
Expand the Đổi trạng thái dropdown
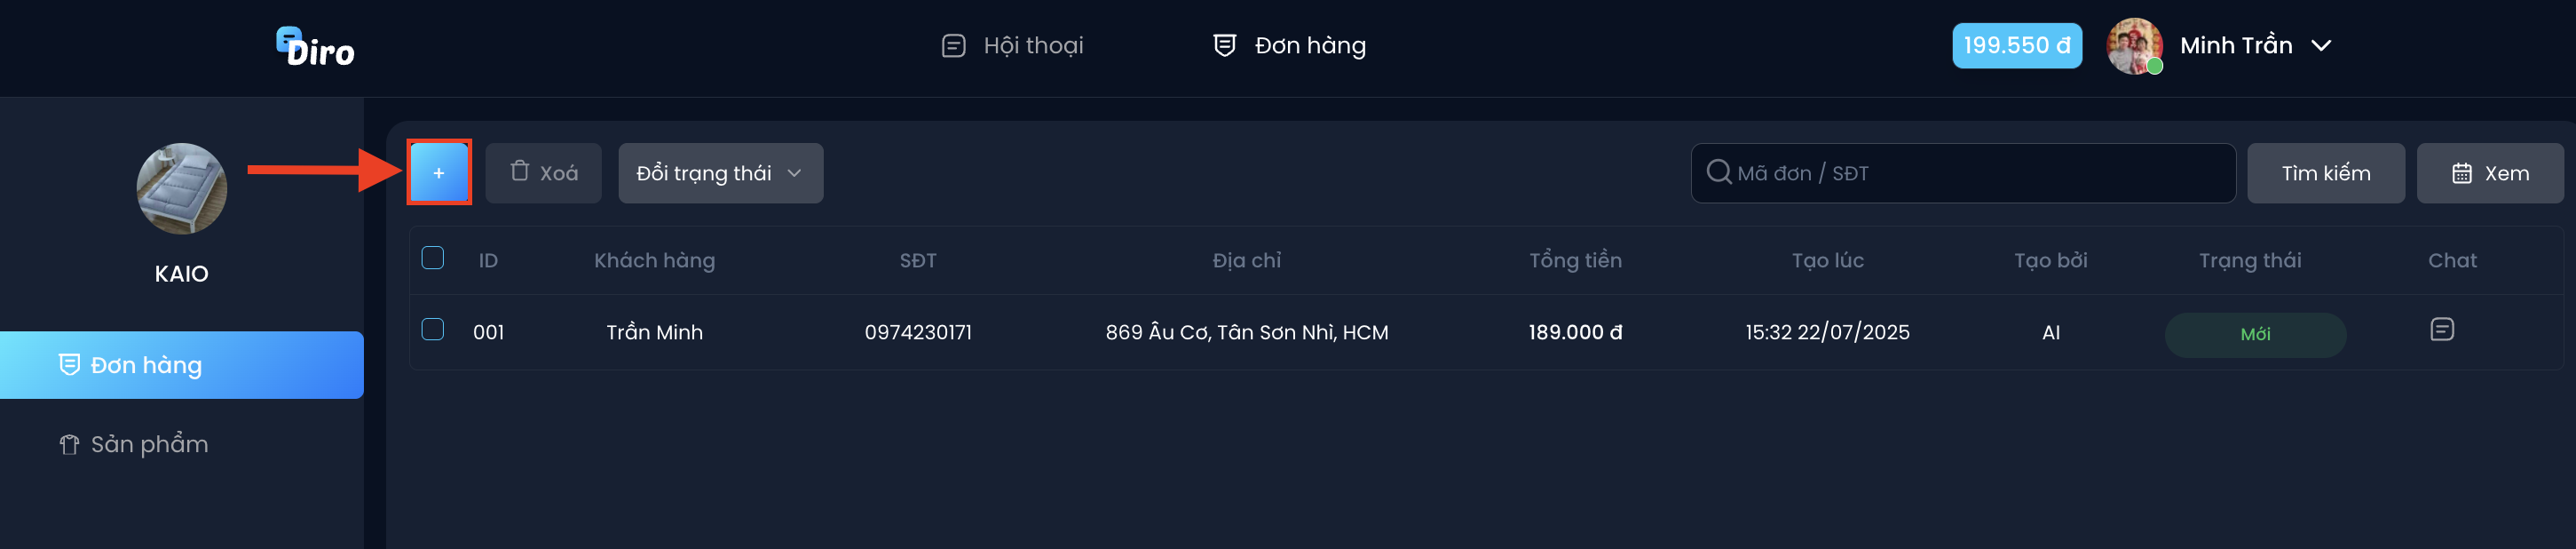point(720,173)
